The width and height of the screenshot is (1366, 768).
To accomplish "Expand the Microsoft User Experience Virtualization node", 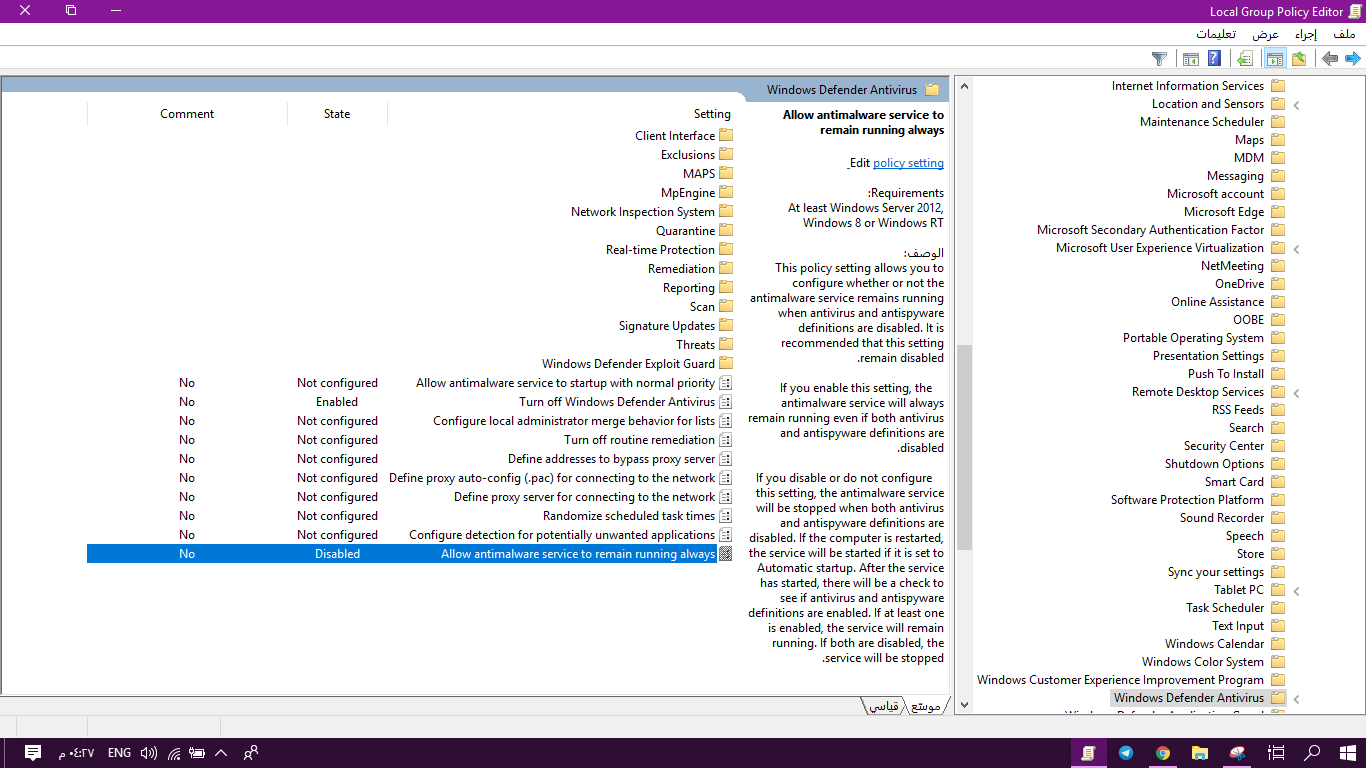I will (x=1296, y=248).
